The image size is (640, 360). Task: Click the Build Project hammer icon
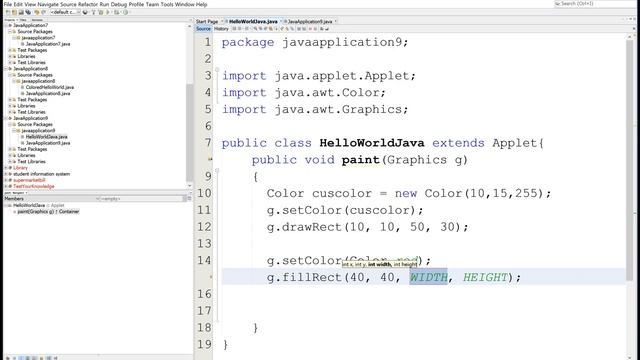click(x=93, y=12)
